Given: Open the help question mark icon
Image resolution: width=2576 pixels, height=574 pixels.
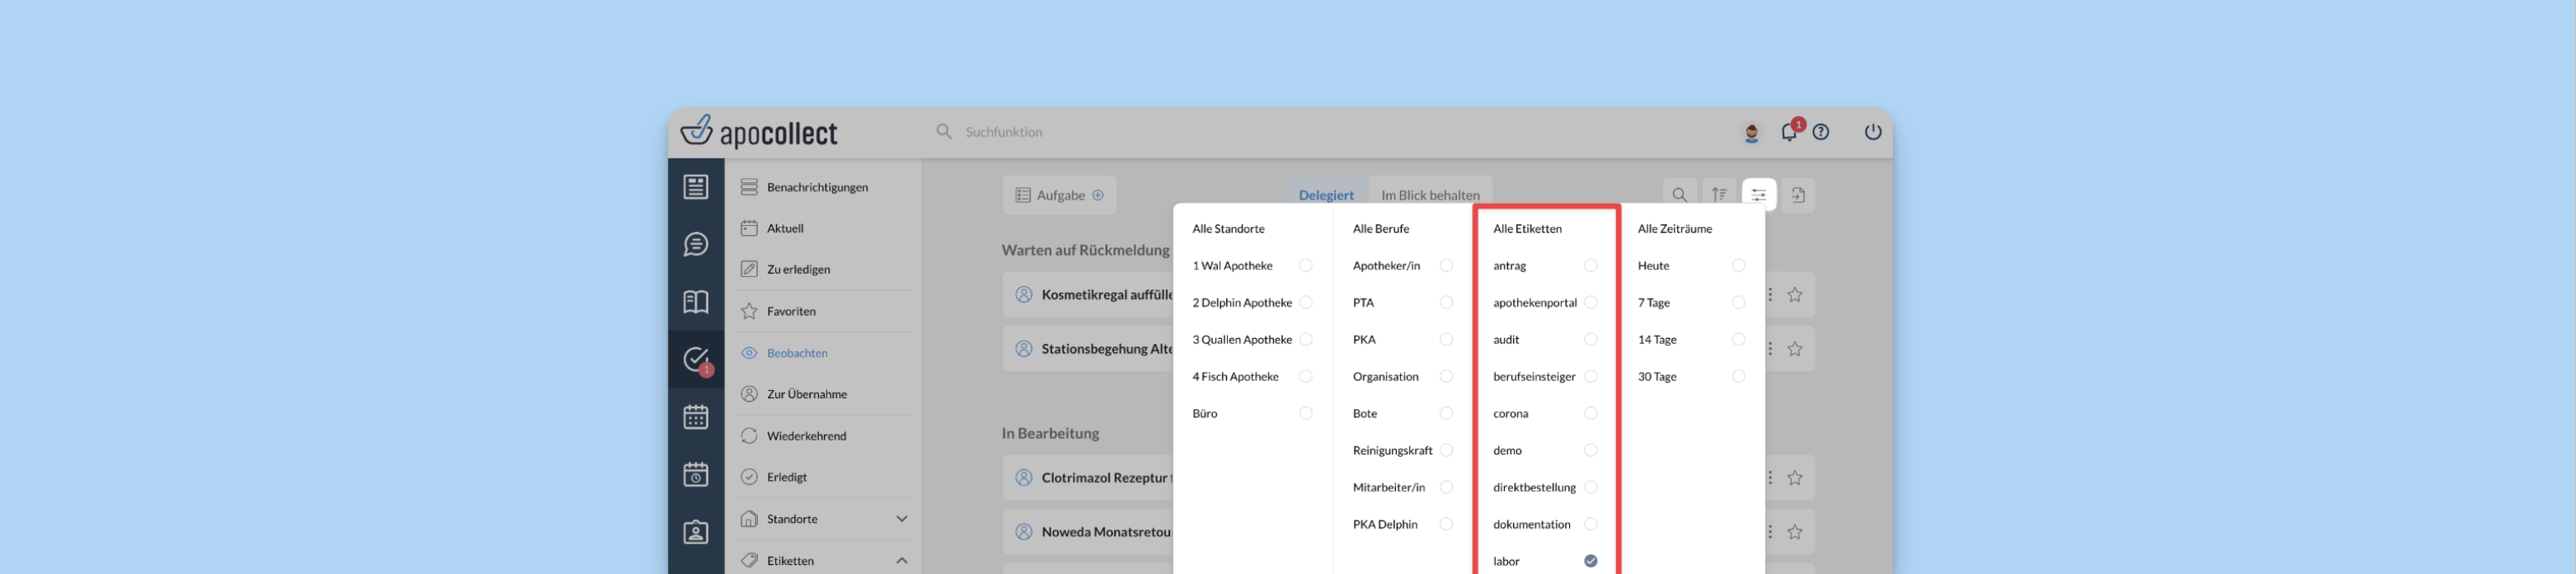Looking at the screenshot, I should click(1821, 132).
